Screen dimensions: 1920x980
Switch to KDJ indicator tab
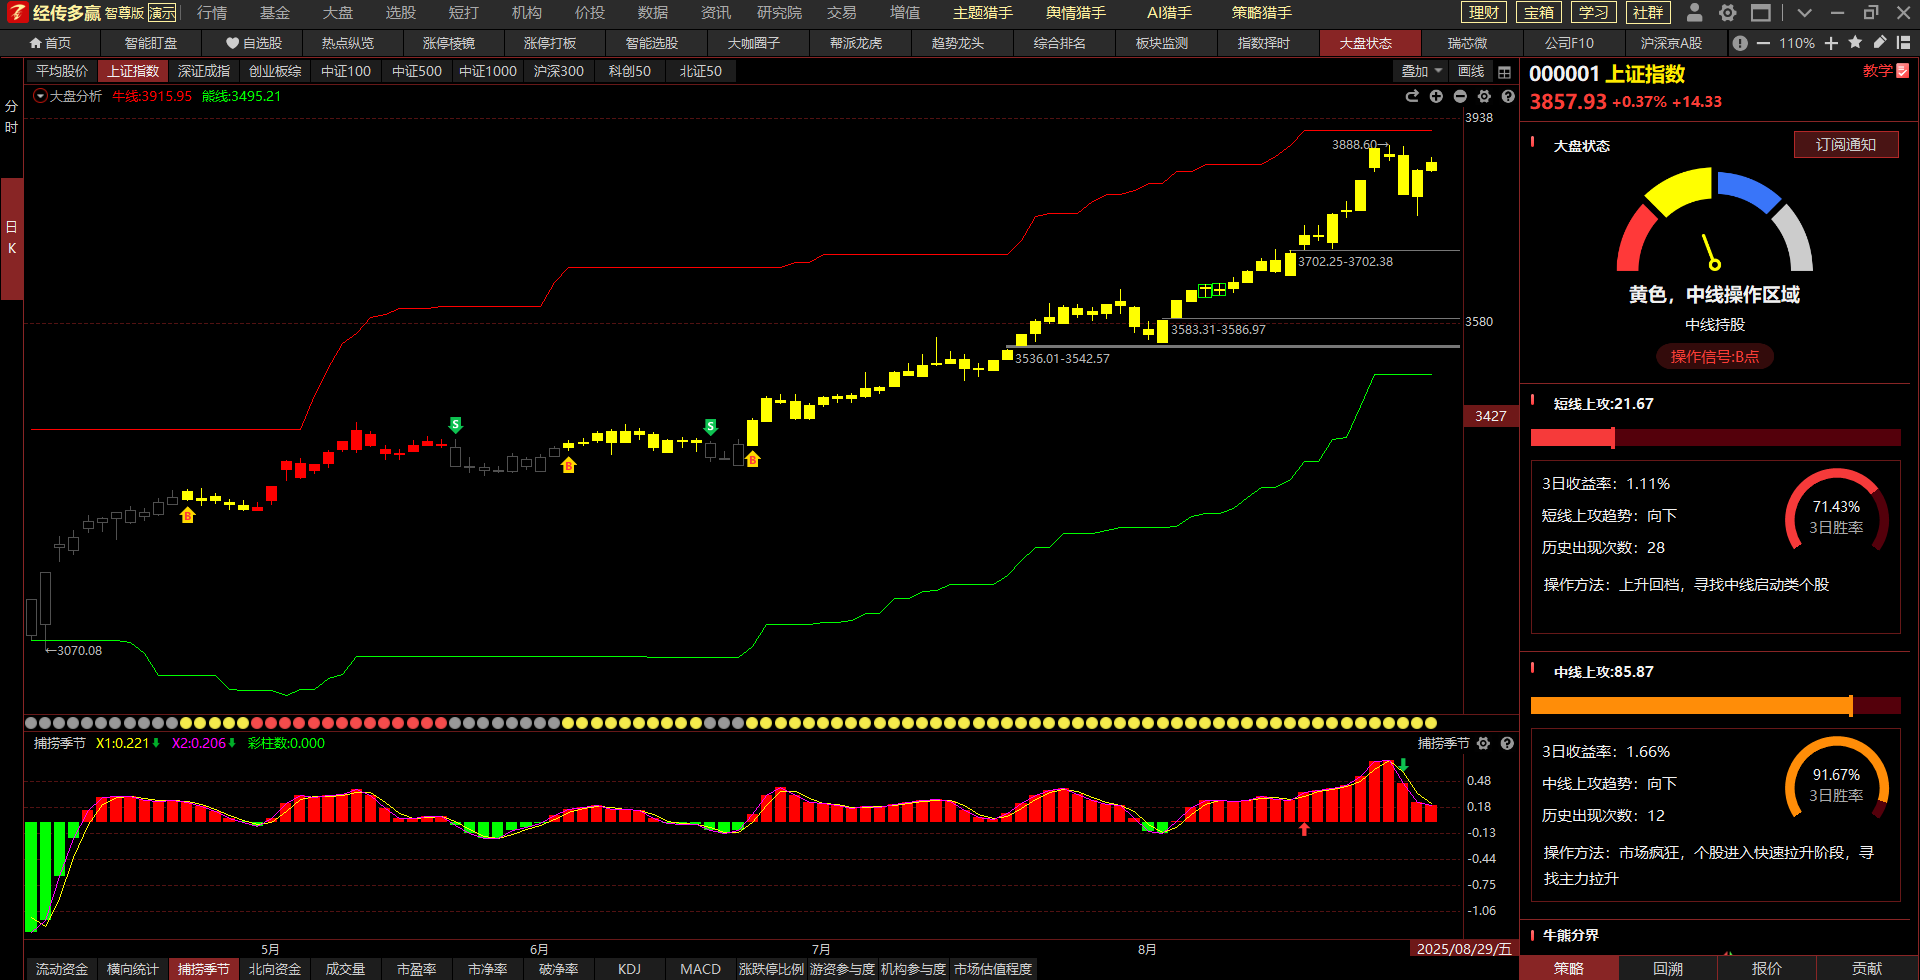tap(630, 969)
